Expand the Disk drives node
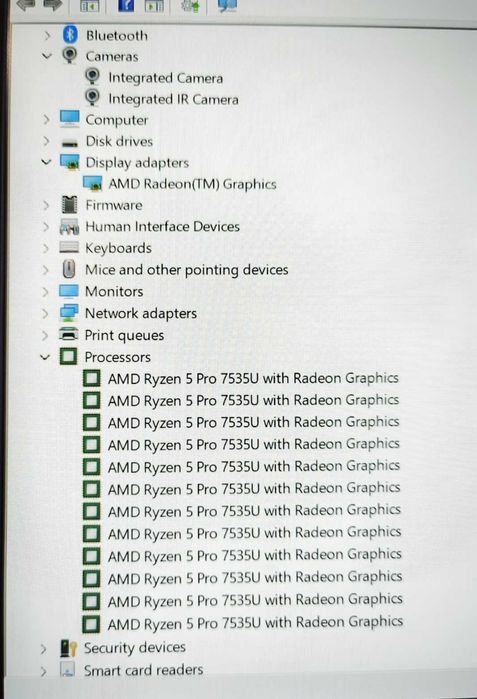This screenshot has width=477, height=699. 46,141
